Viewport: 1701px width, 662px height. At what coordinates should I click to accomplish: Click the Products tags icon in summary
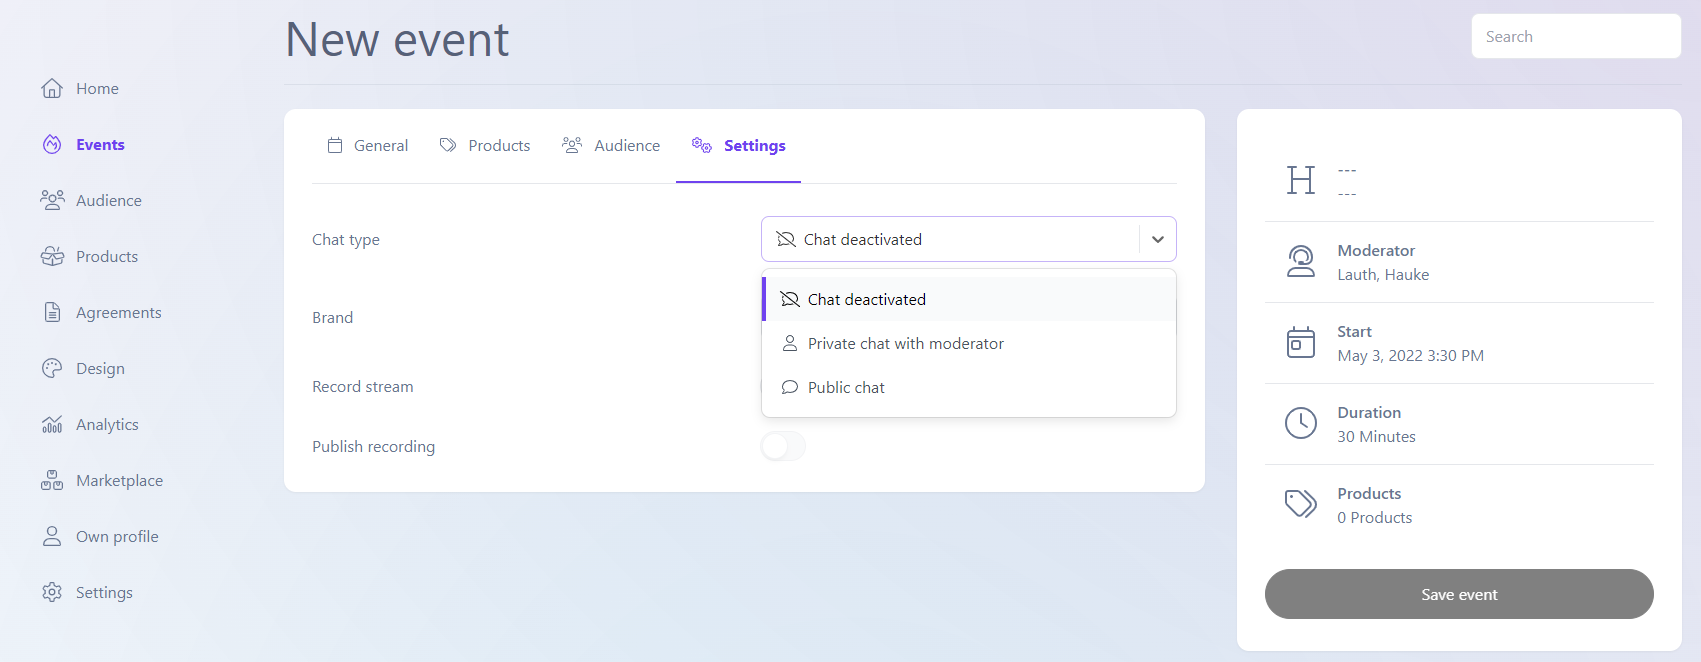pyautogui.click(x=1301, y=504)
